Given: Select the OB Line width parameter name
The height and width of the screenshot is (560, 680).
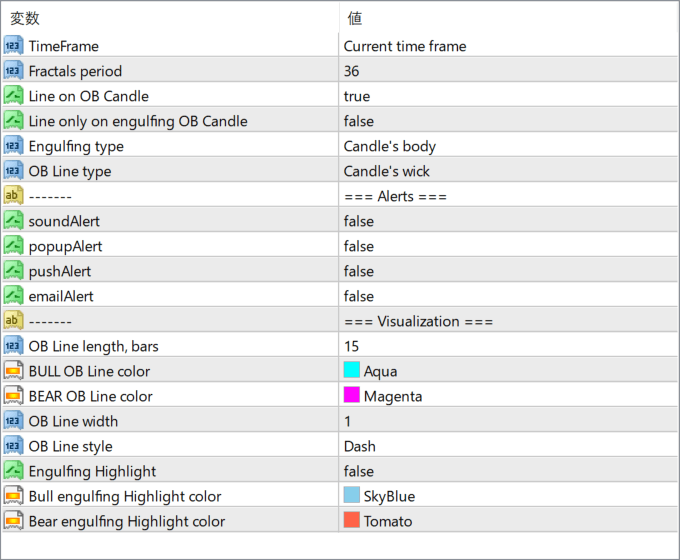Looking at the screenshot, I should coord(73,421).
